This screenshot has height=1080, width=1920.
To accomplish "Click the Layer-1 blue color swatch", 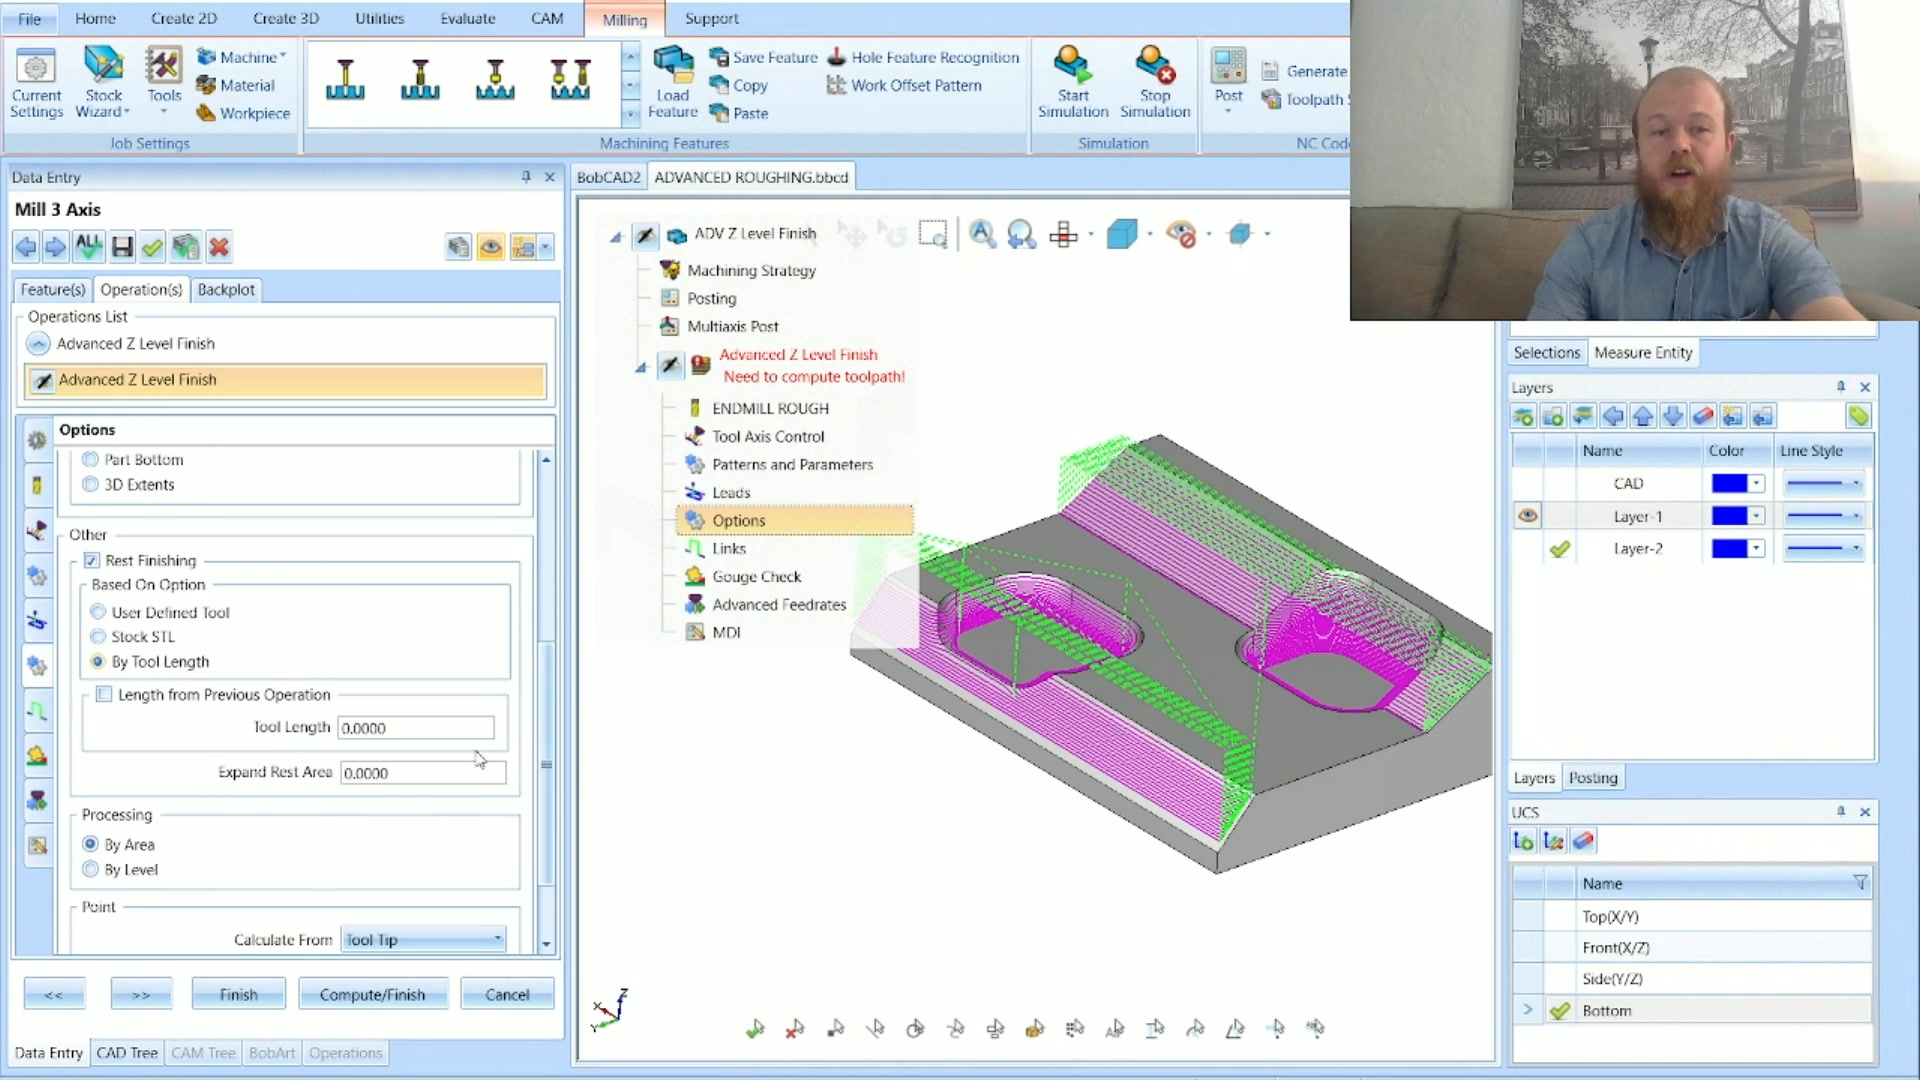I will pos(1729,516).
